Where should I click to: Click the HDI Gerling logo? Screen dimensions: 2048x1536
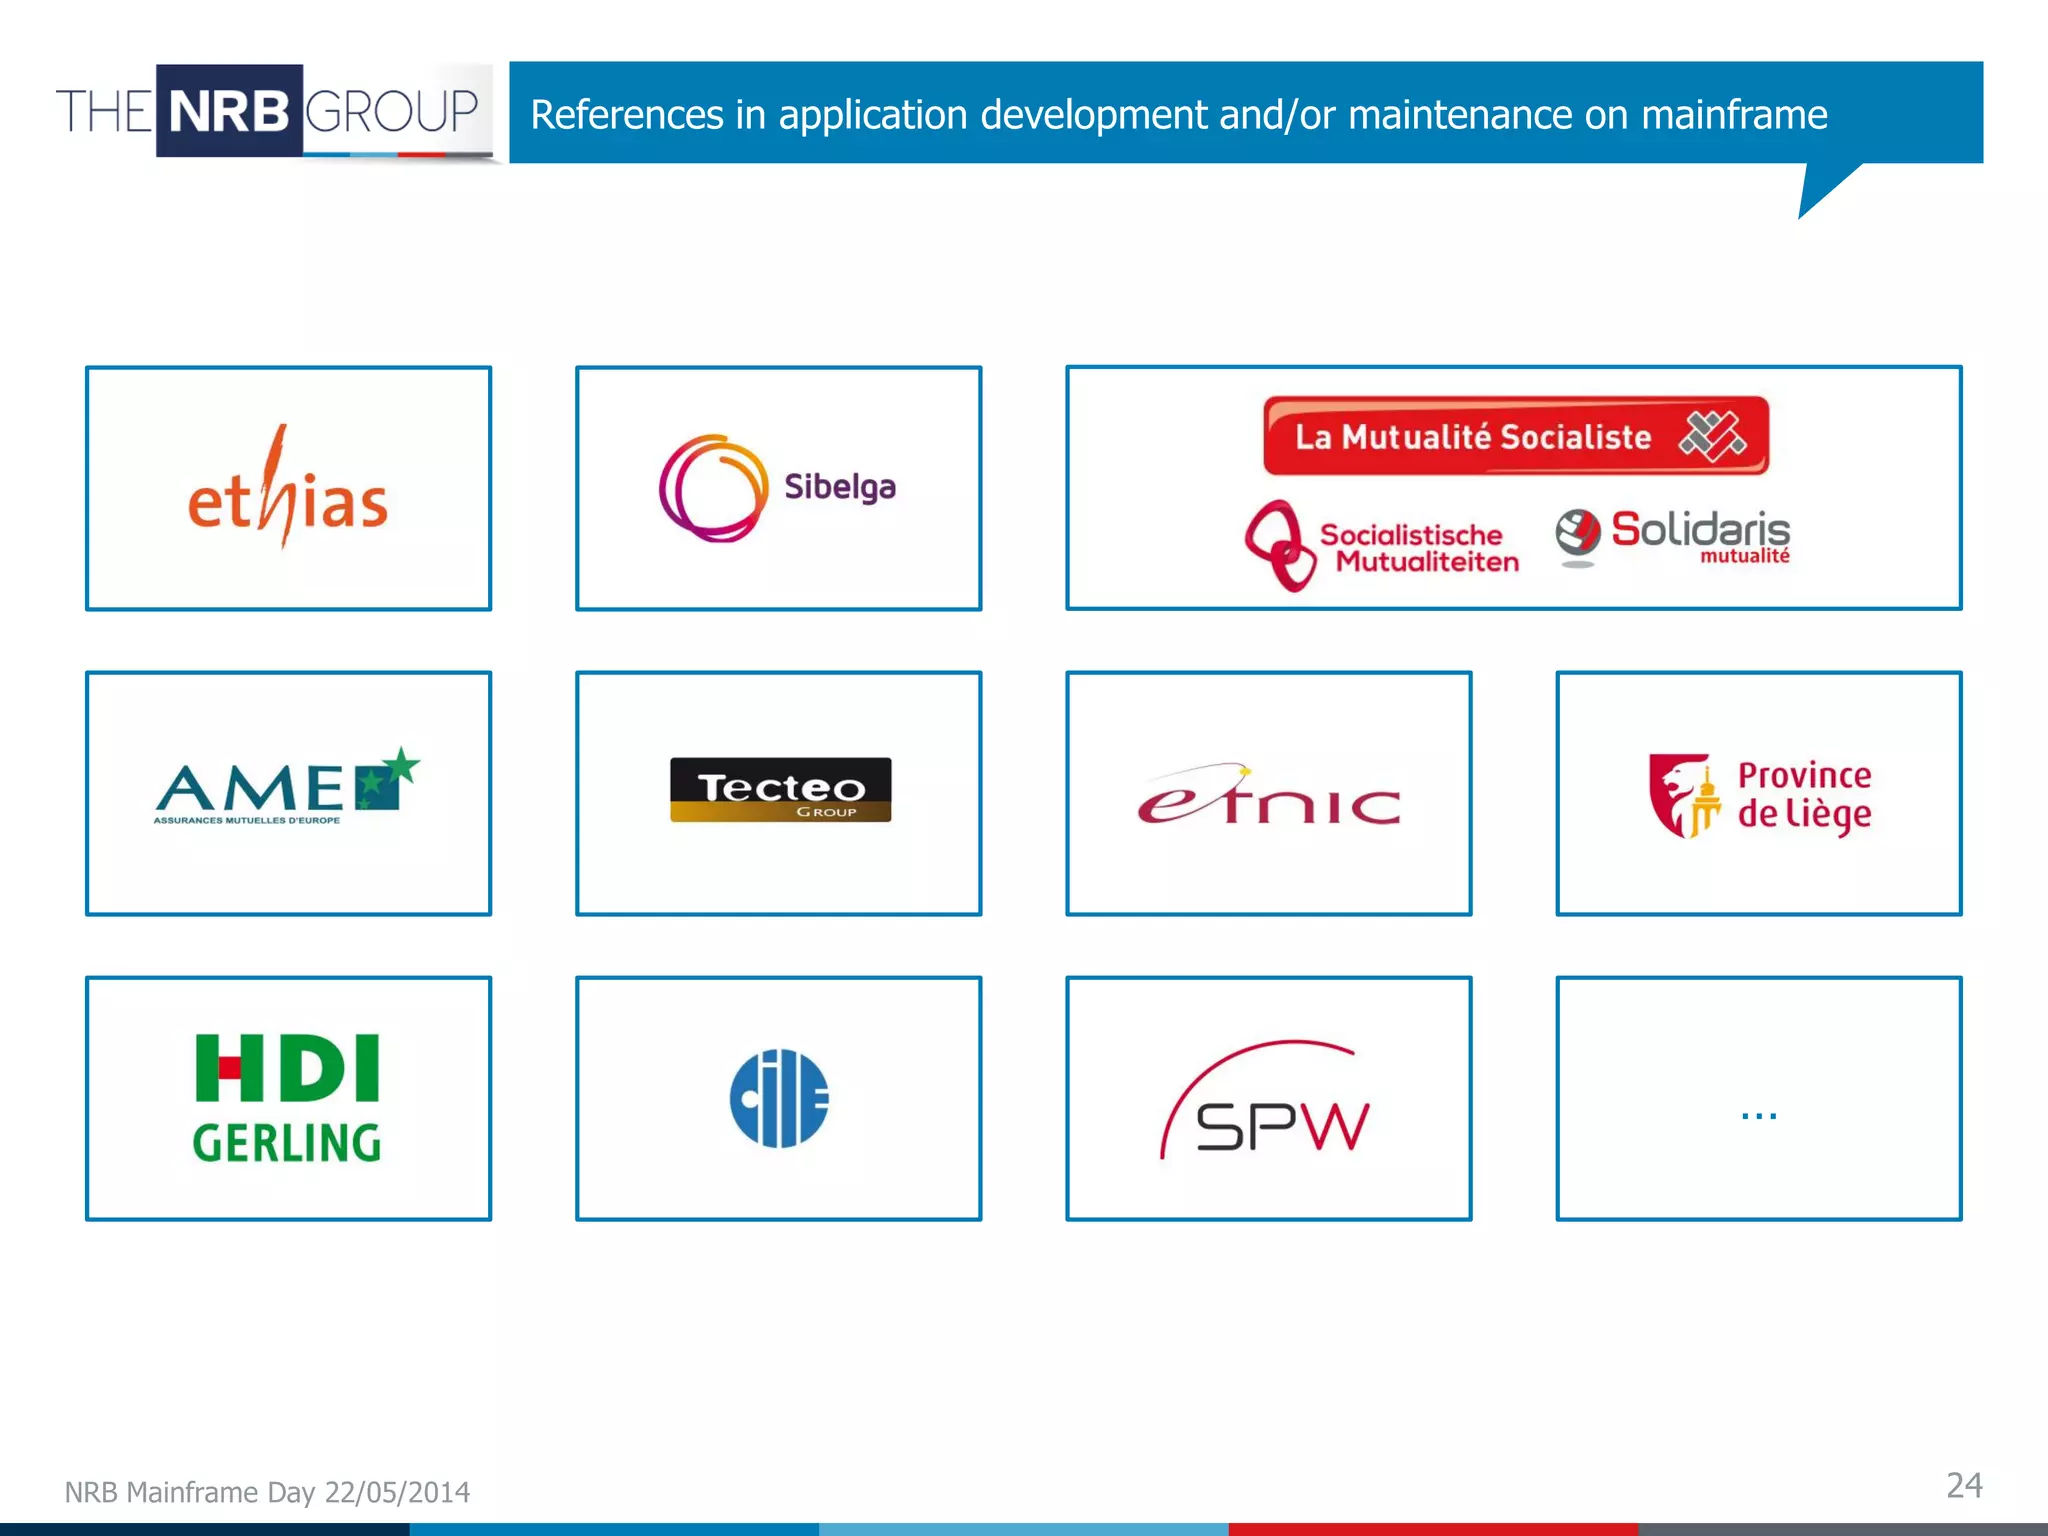[x=288, y=1098]
